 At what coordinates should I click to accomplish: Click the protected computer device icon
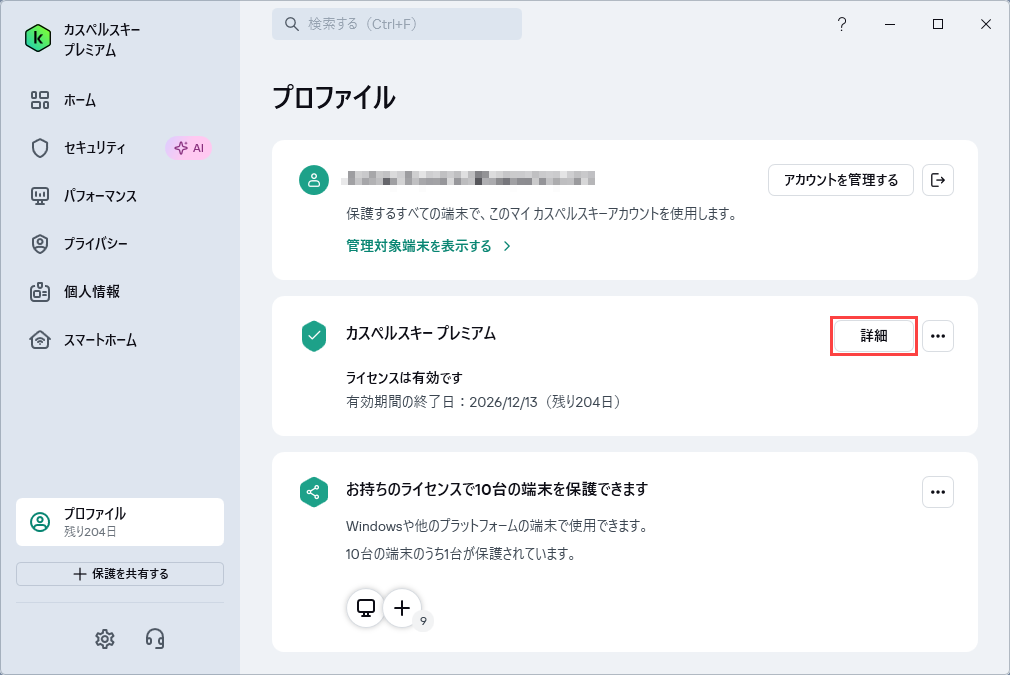coord(366,607)
